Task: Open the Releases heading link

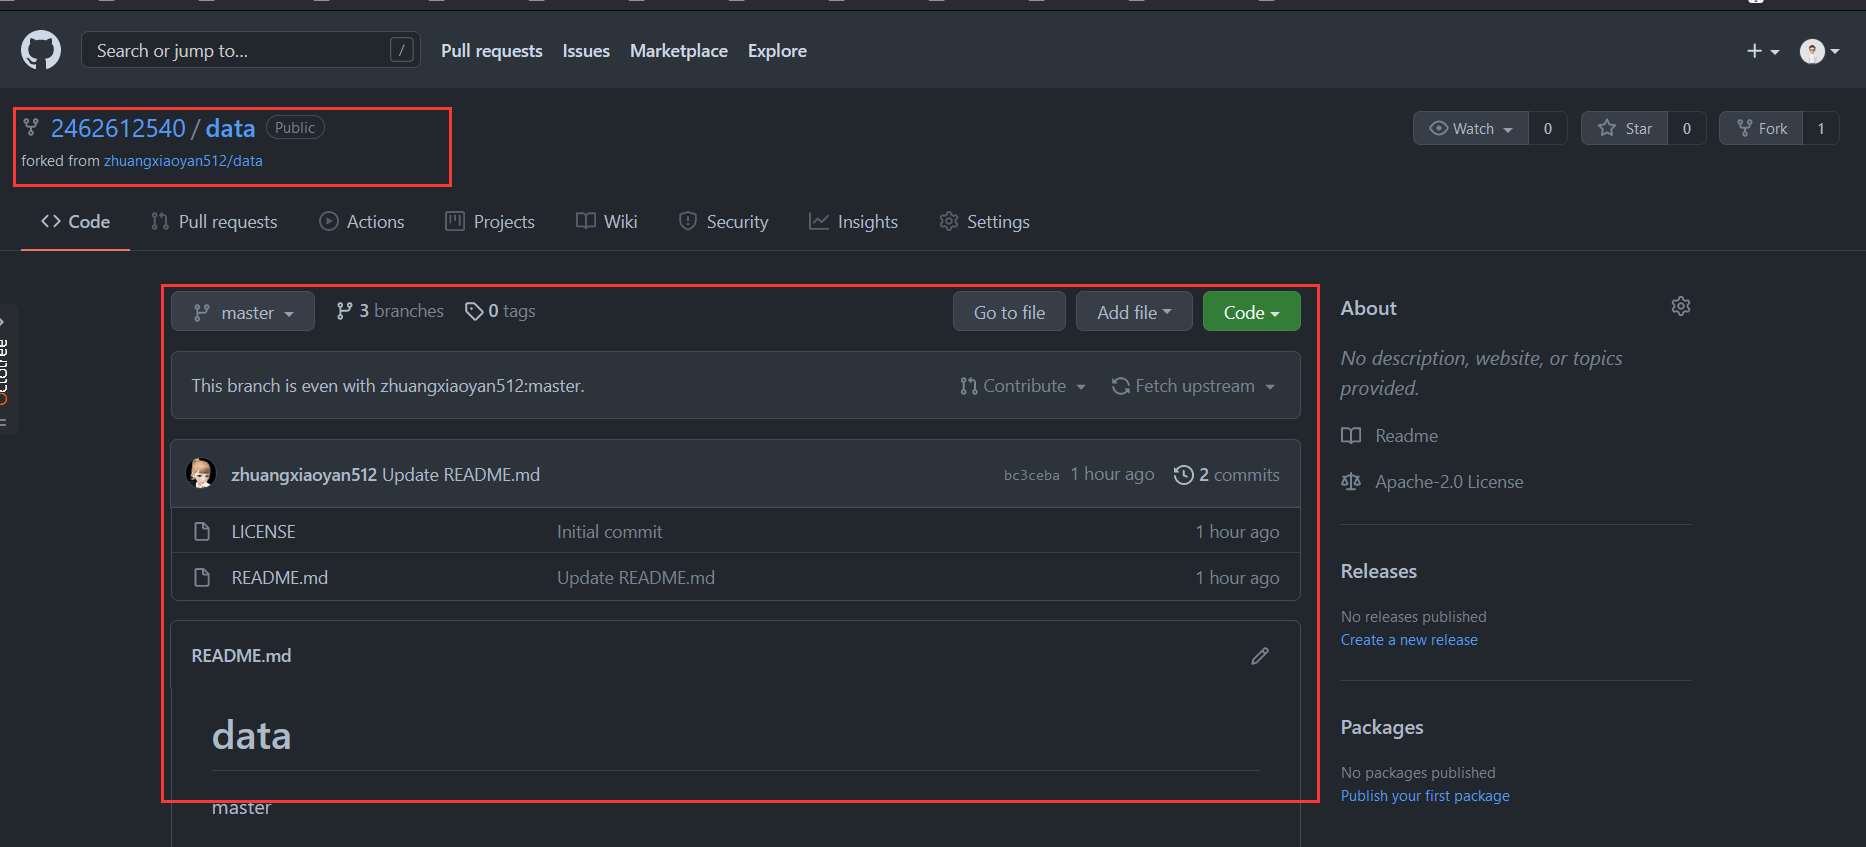Action: pos(1378,571)
